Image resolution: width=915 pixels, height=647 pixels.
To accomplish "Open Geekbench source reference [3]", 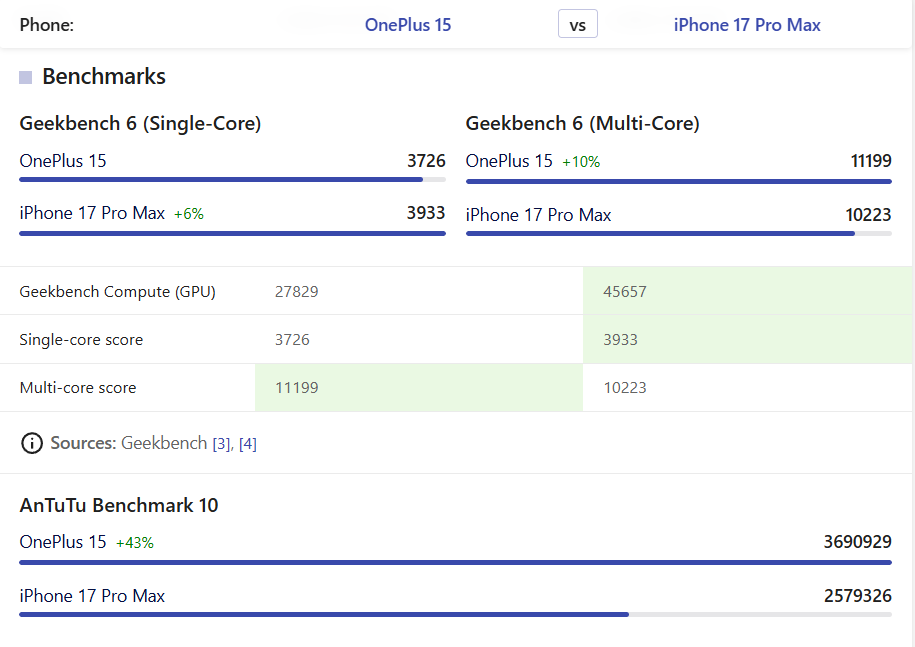I will (x=221, y=443).
